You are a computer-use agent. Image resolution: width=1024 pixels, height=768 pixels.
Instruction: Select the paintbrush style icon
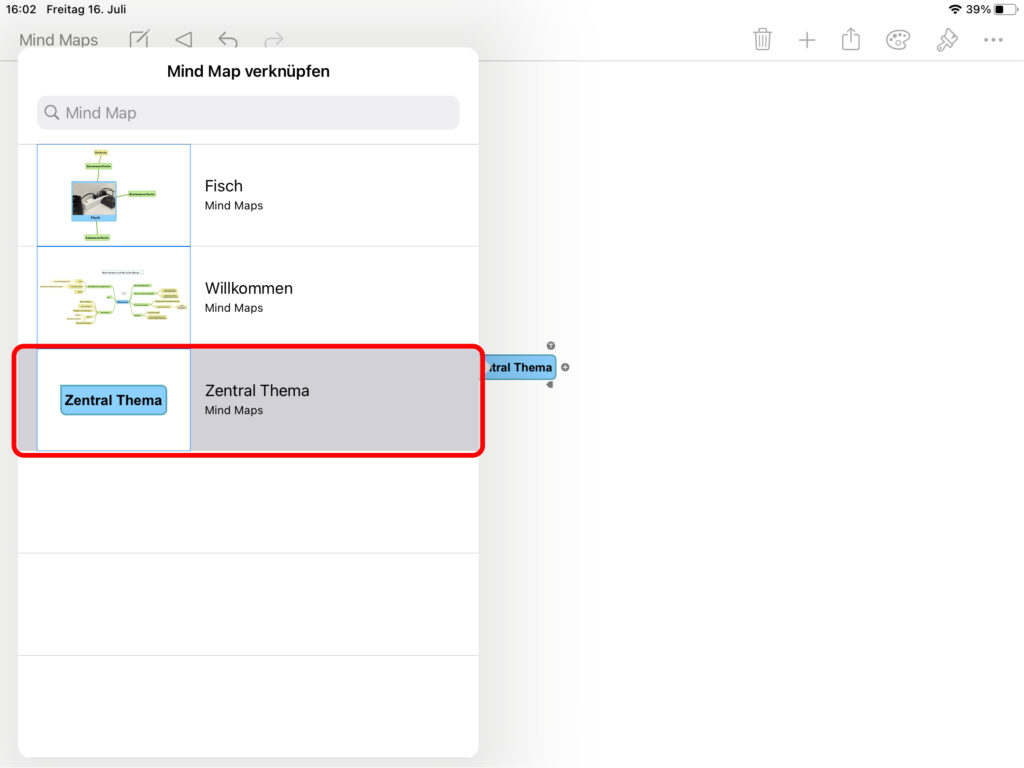(x=946, y=40)
